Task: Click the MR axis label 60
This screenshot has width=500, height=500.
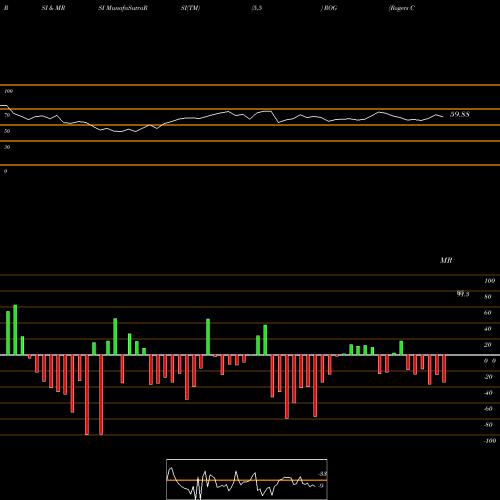Action: point(488,313)
